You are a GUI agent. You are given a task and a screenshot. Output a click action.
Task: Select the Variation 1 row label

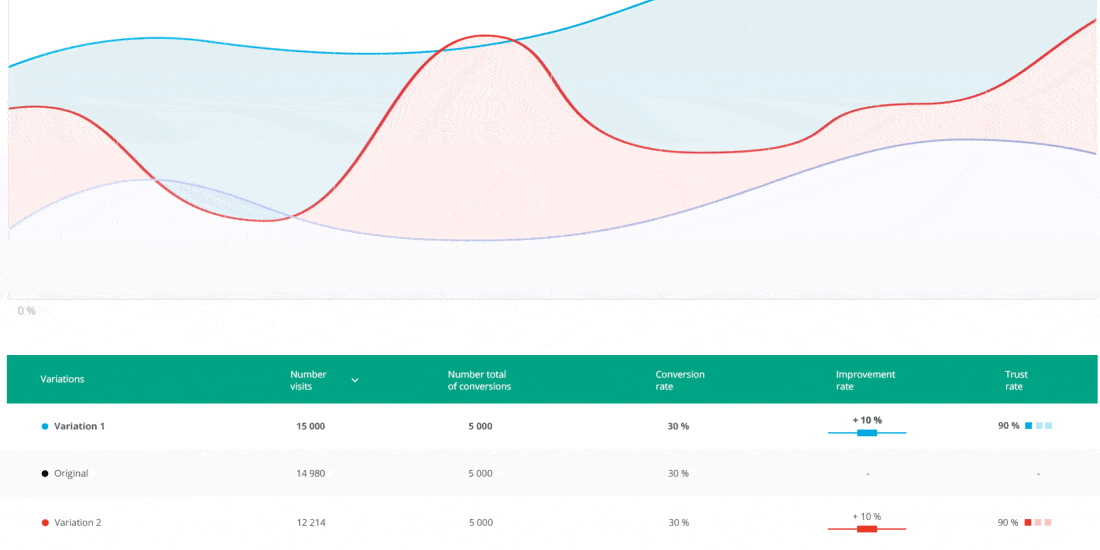click(x=79, y=426)
